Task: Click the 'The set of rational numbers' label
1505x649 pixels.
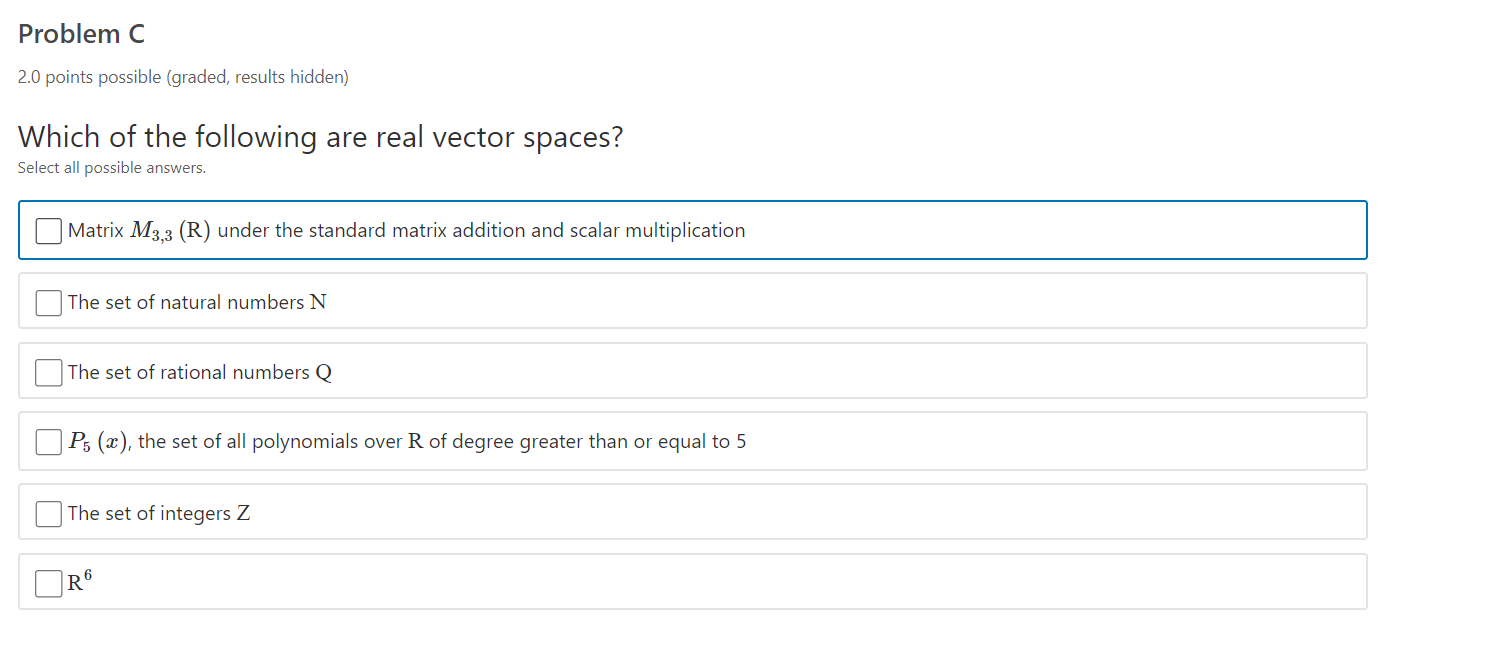Action: coord(188,372)
